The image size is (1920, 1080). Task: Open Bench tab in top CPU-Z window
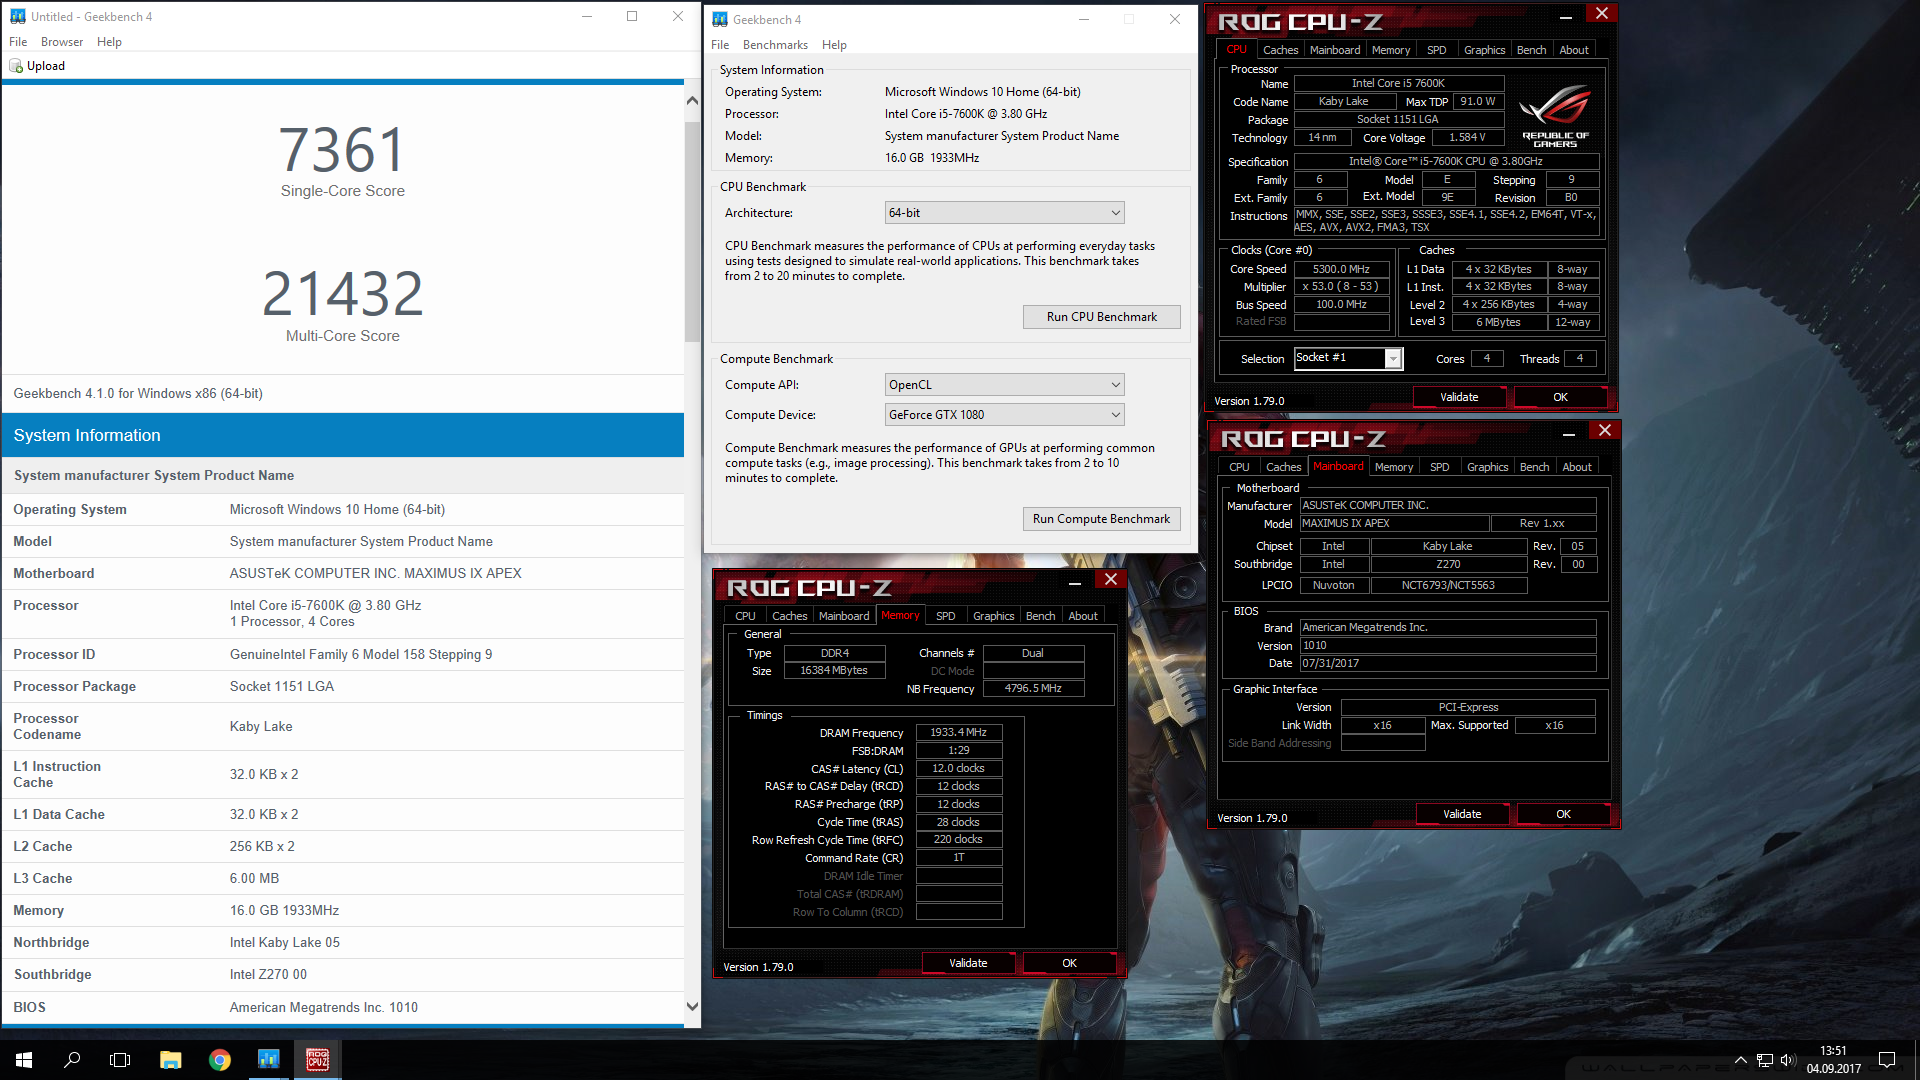pos(1531,50)
